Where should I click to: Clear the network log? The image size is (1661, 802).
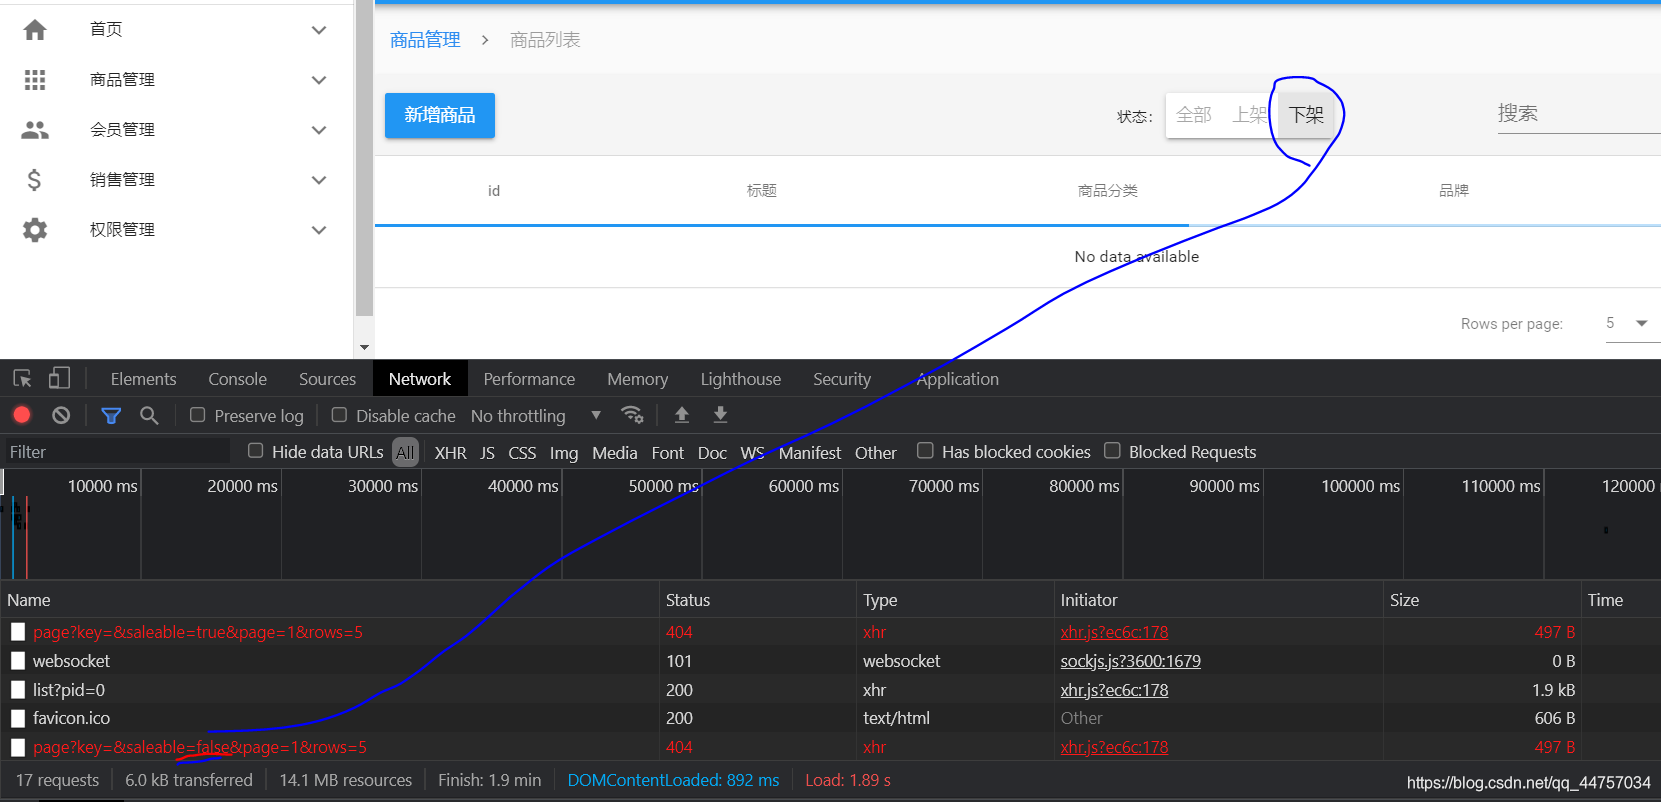pyautogui.click(x=61, y=415)
